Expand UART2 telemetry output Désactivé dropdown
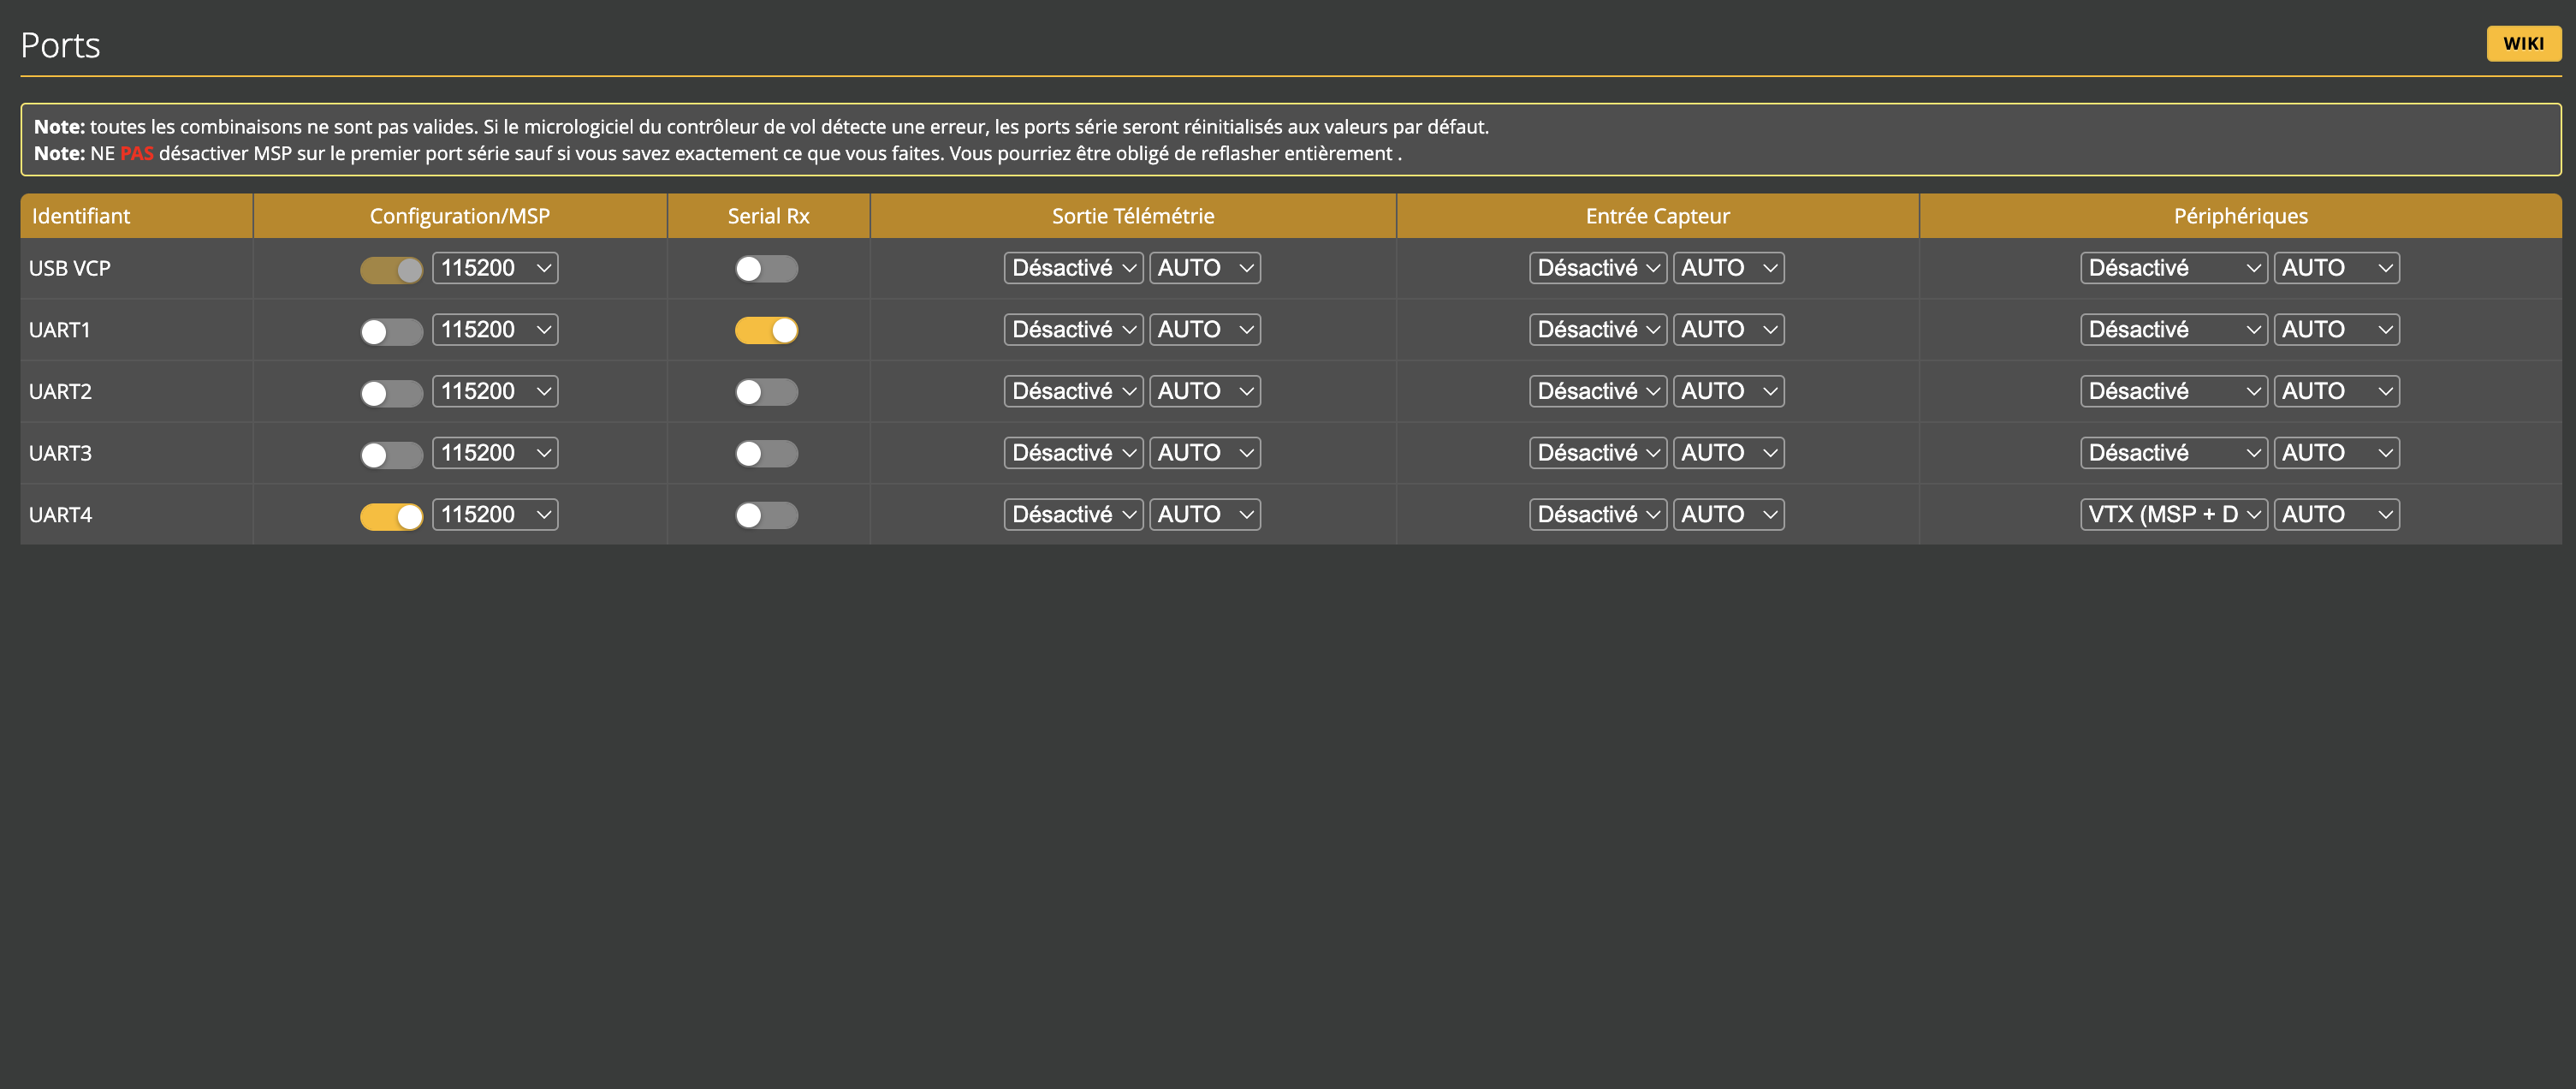This screenshot has height=1089, width=2576. point(1072,391)
